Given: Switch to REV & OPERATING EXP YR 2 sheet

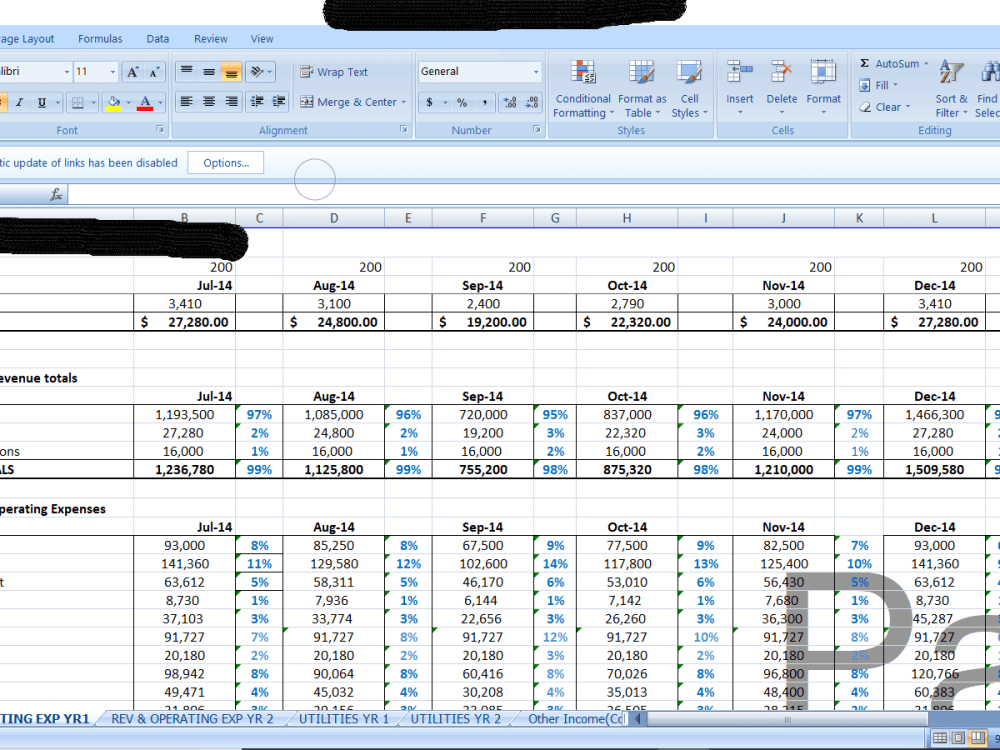Looking at the screenshot, I should (x=192, y=719).
